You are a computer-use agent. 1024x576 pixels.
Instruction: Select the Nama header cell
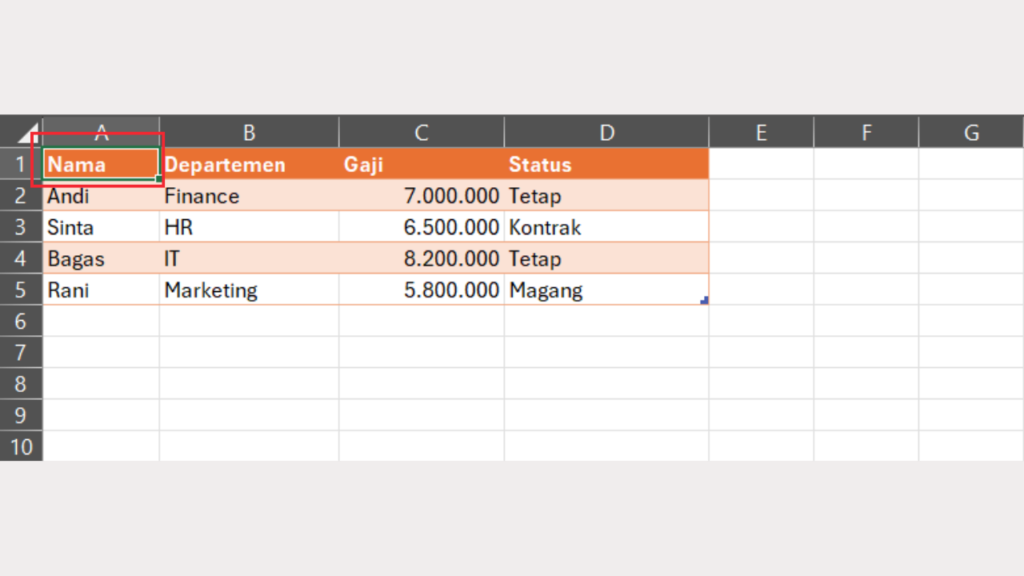100,164
